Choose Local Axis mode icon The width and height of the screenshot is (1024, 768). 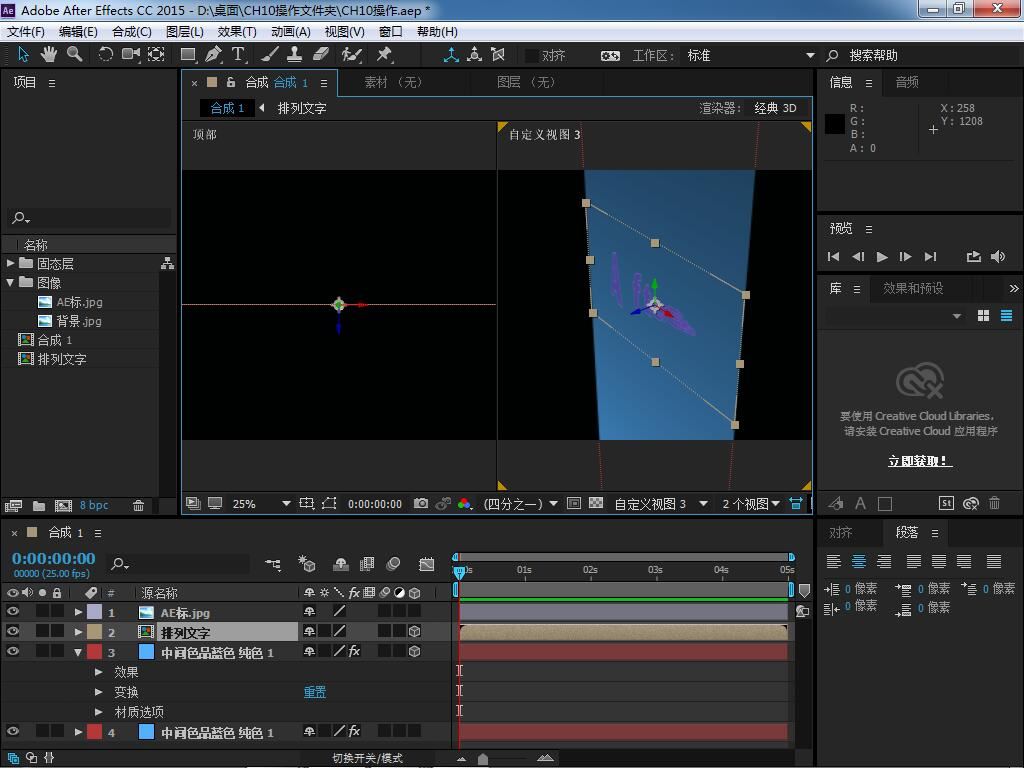coord(451,55)
